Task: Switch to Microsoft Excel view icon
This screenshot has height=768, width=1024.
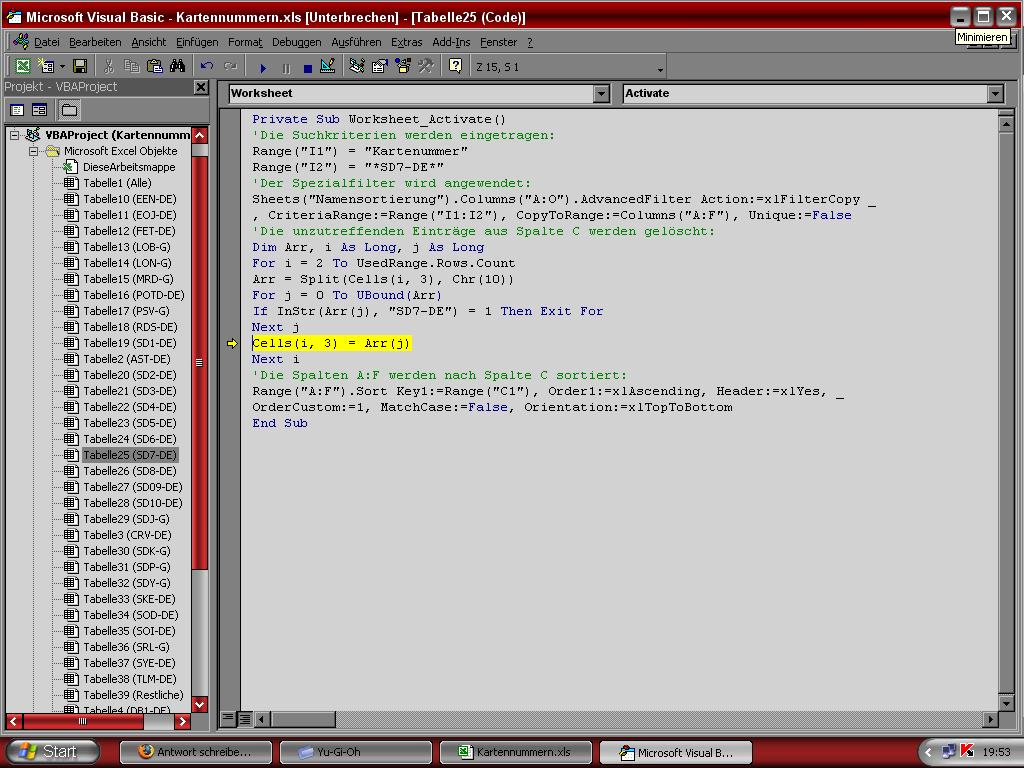Action: coord(23,66)
